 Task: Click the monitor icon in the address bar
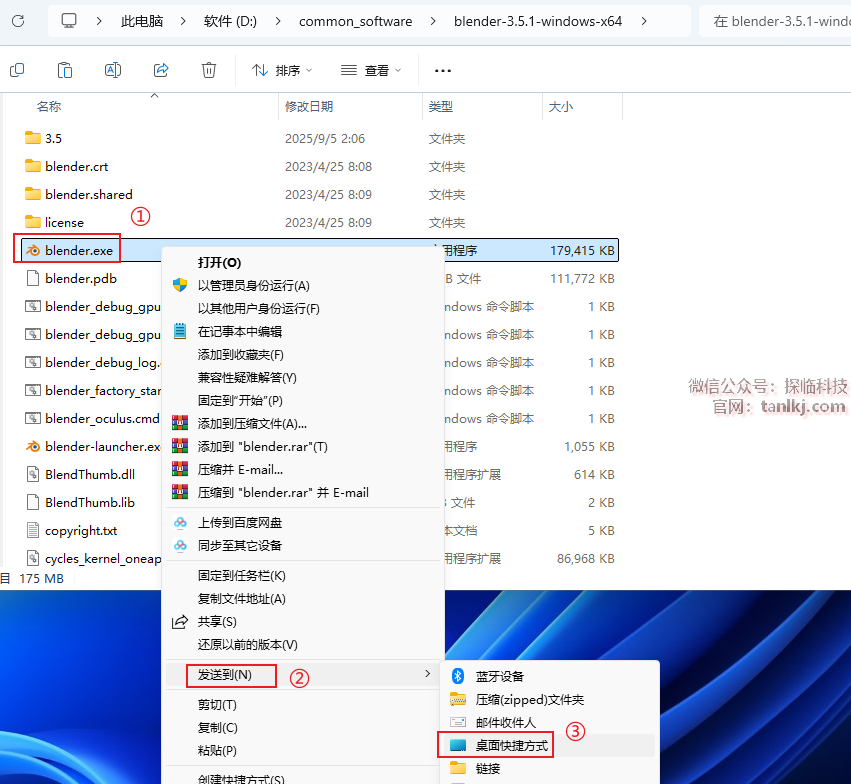[x=69, y=20]
